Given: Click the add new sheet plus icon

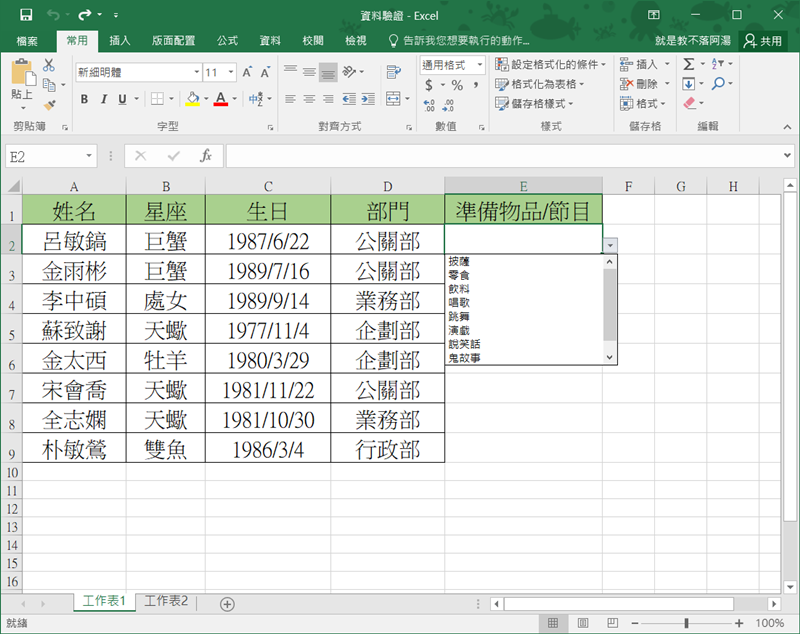Looking at the screenshot, I should [227, 603].
